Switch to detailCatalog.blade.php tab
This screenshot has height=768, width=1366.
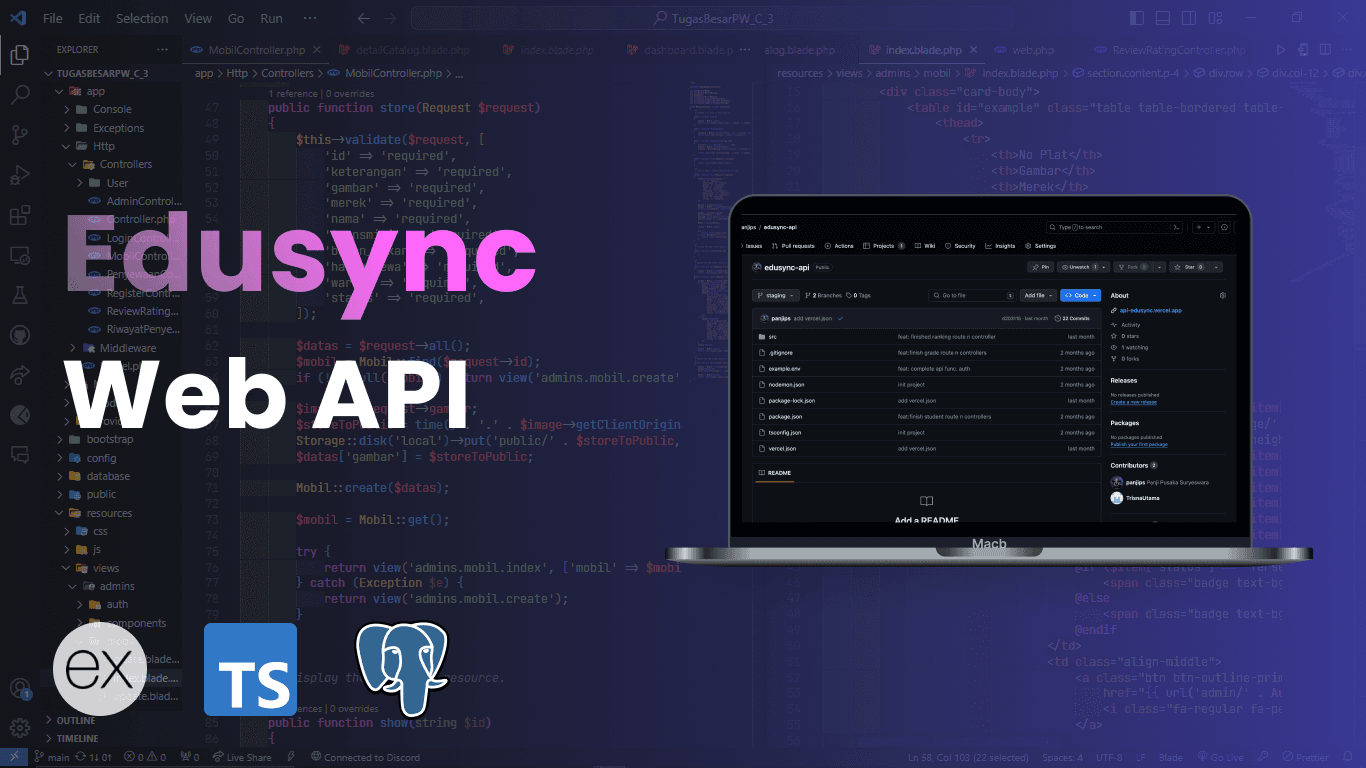coord(405,50)
